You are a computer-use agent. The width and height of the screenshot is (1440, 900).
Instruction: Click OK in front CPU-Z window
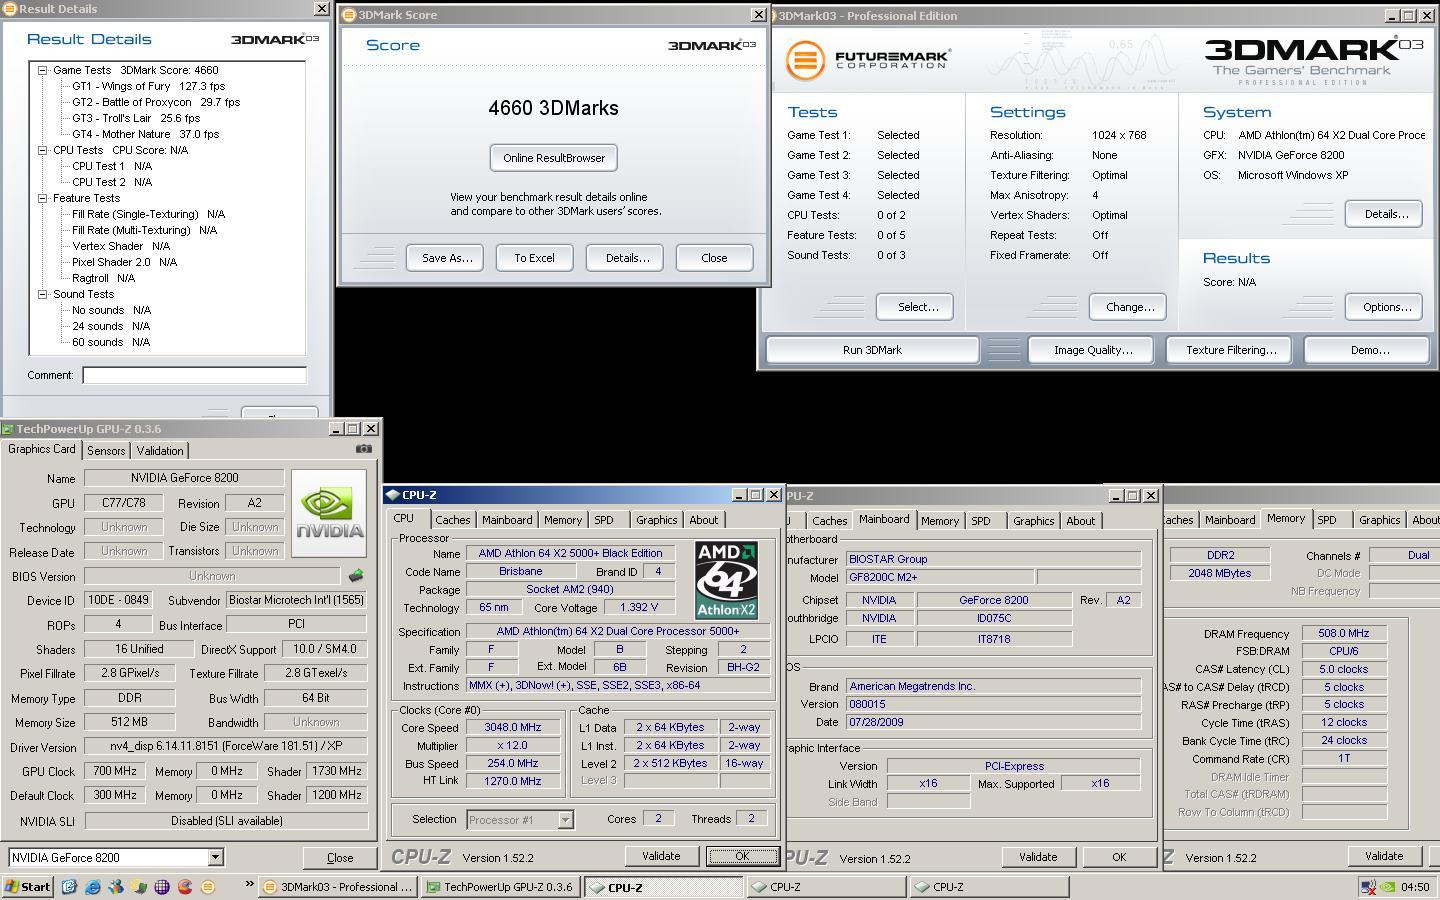[741, 856]
